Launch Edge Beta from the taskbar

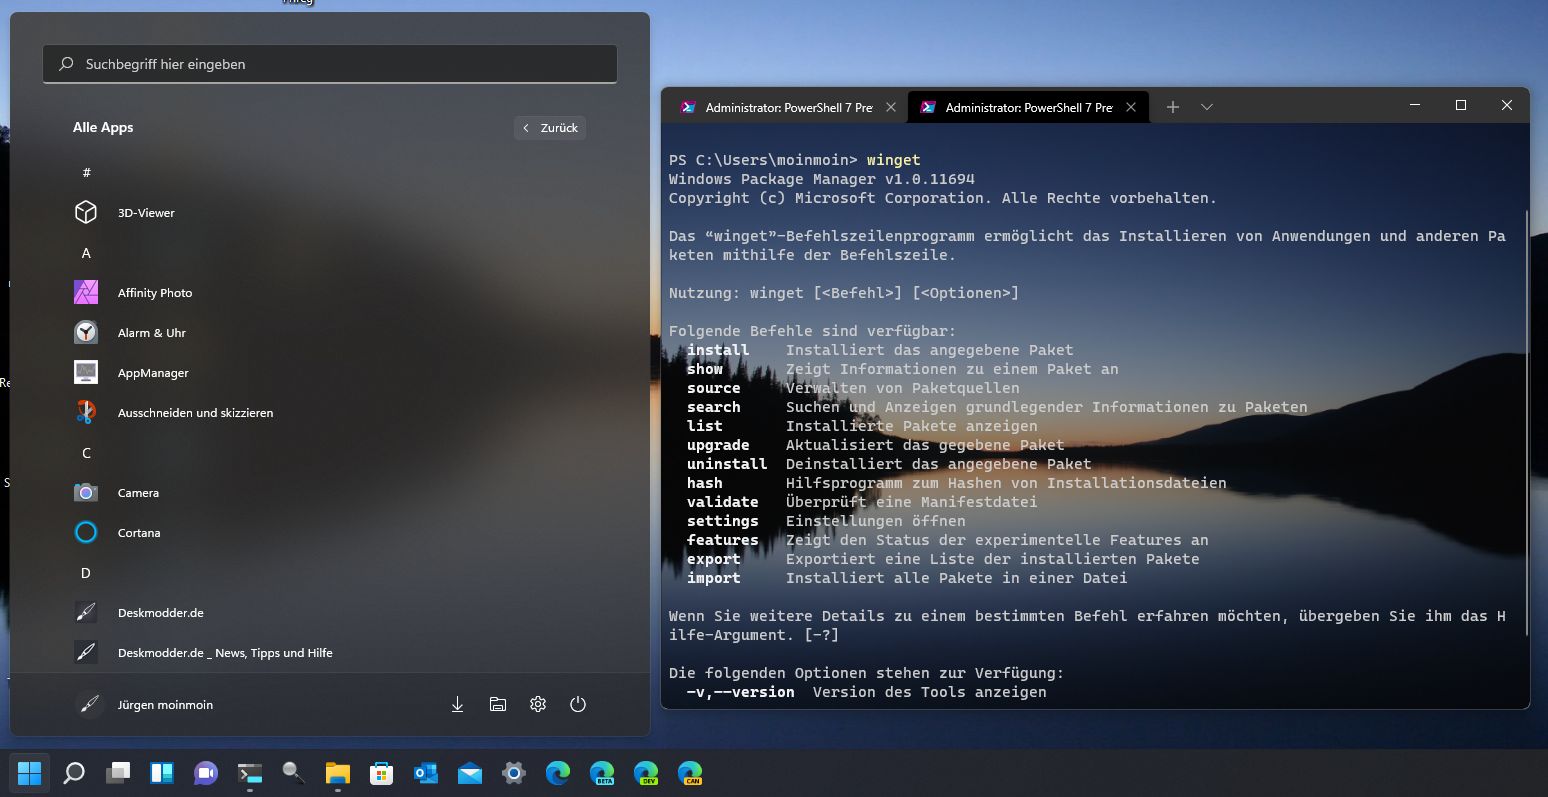point(602,773)
